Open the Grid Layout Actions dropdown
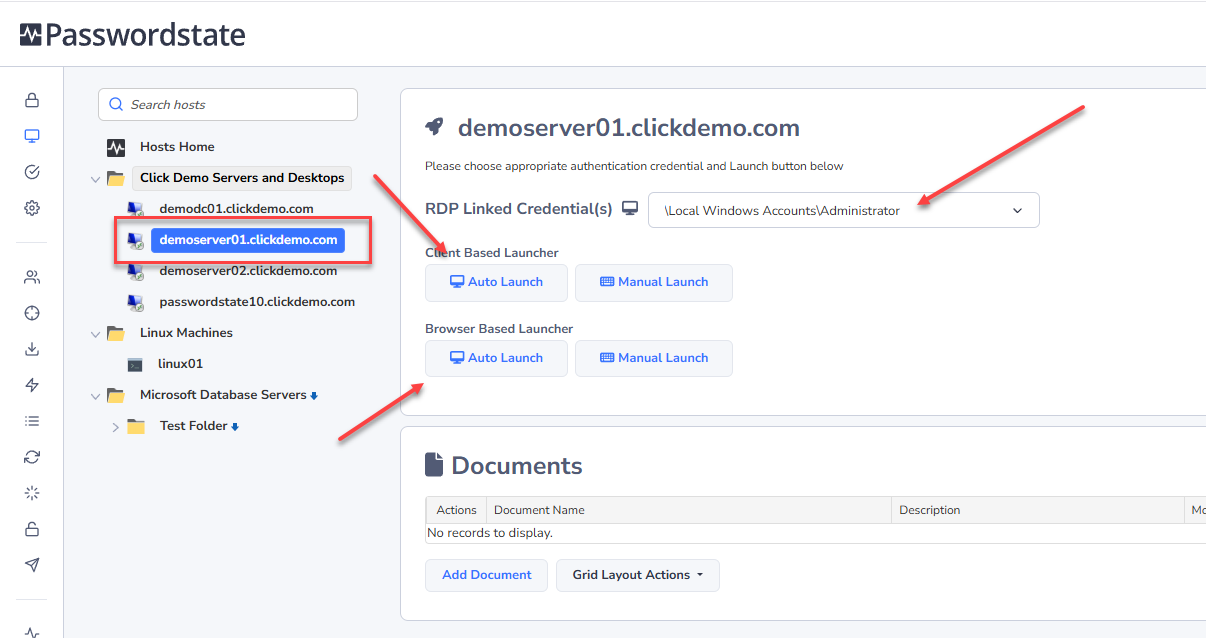The image size is (1206, 638). 638,575
